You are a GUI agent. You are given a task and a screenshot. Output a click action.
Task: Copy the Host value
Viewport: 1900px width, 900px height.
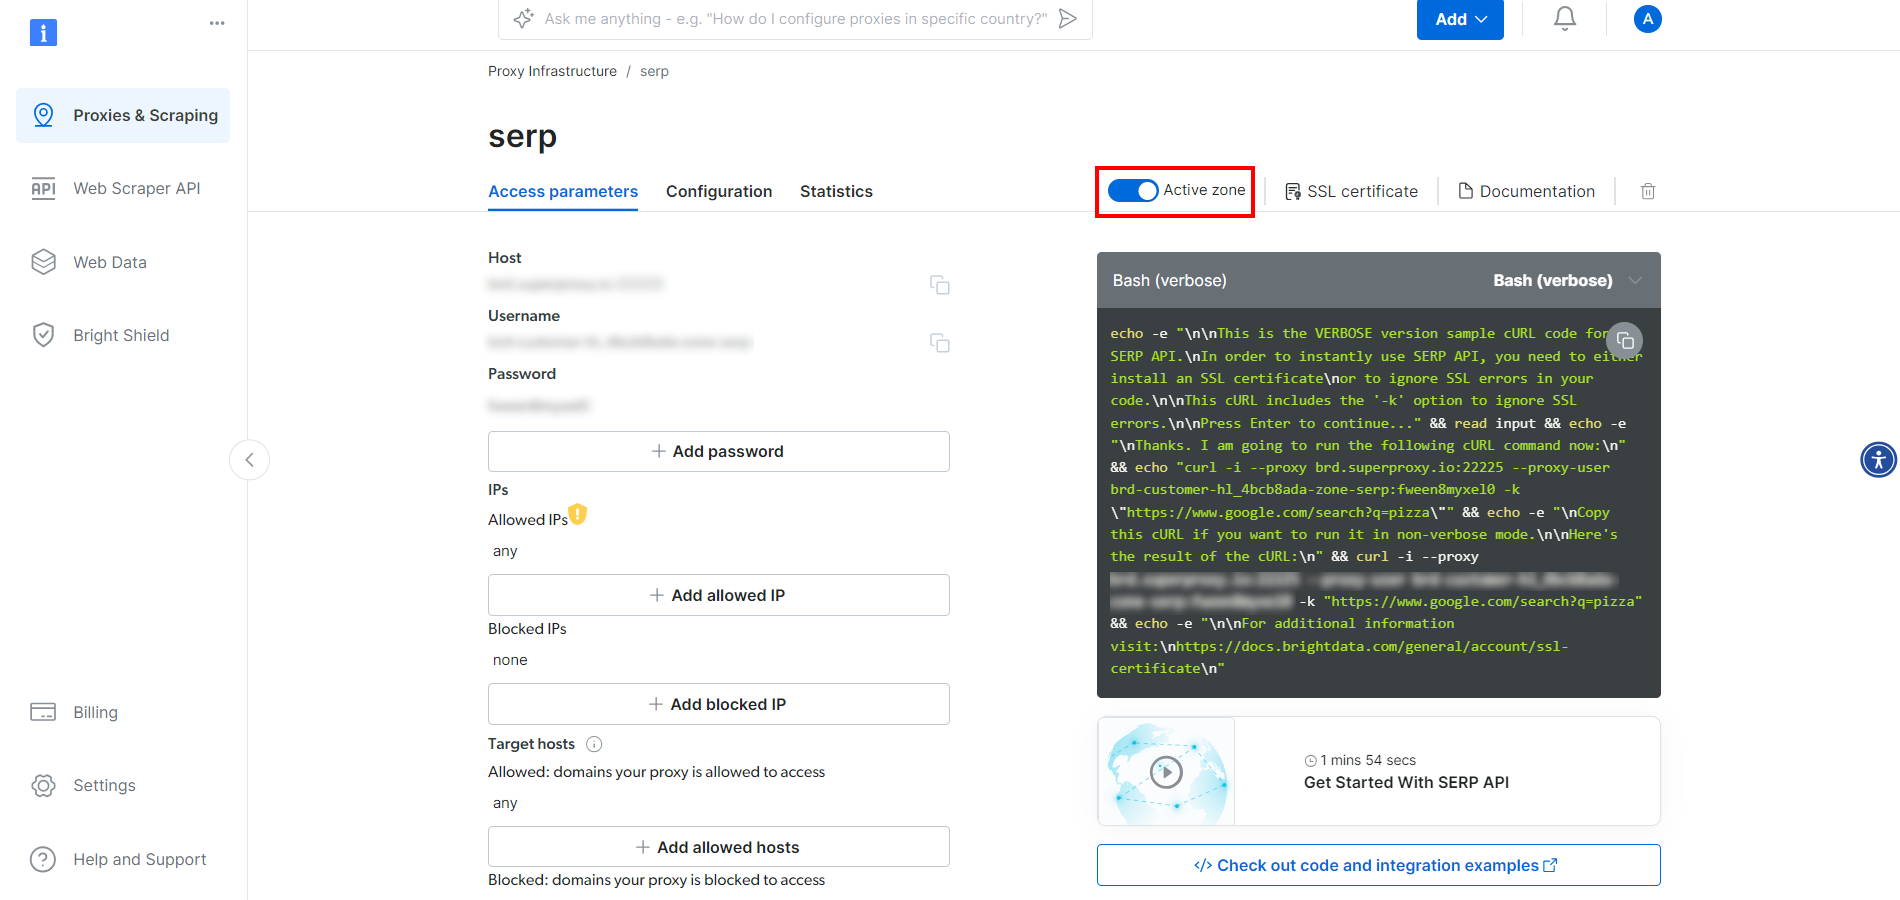940,285
